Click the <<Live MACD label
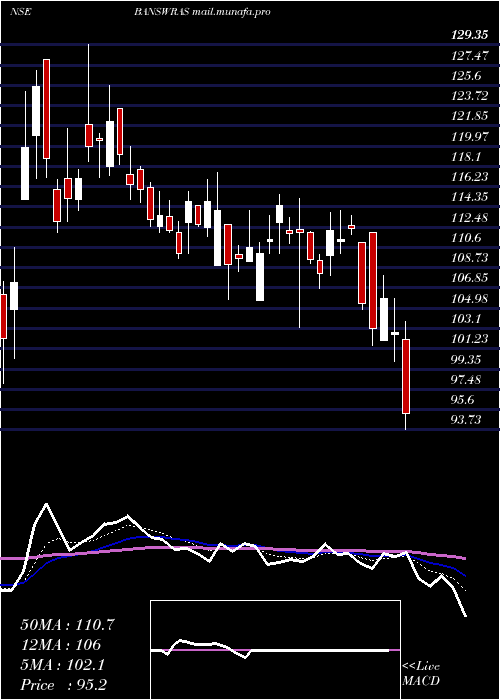The image size is (500, 700). click(421, 674)
